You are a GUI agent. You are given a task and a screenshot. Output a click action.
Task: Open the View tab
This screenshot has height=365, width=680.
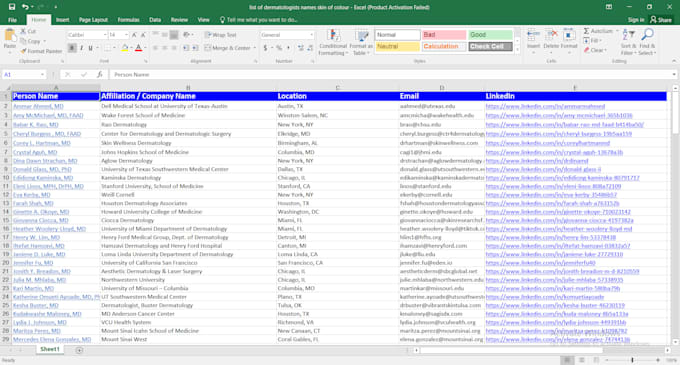coord(203,20)
